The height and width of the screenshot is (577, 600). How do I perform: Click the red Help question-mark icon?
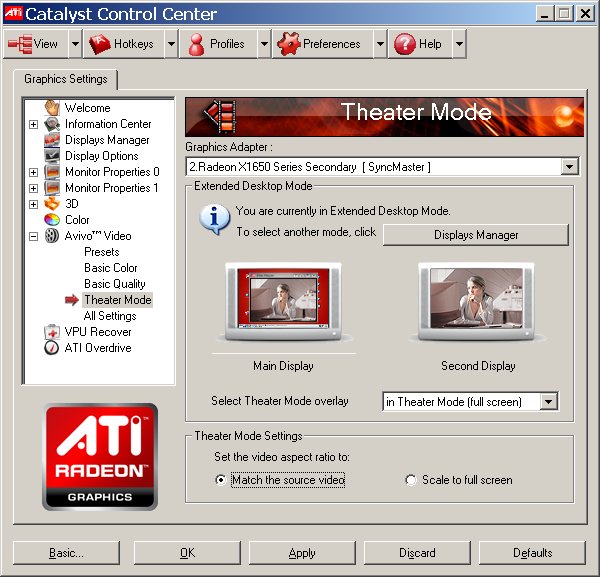405,44
